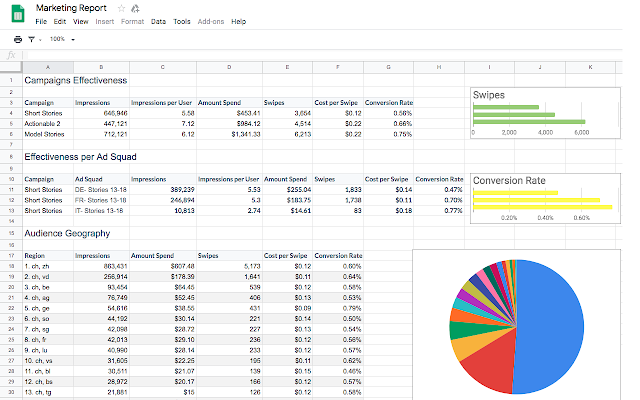Select the Cost per Swipe header in row 3
This screenshot has height=400, width=640.
[x=338, y=103]
